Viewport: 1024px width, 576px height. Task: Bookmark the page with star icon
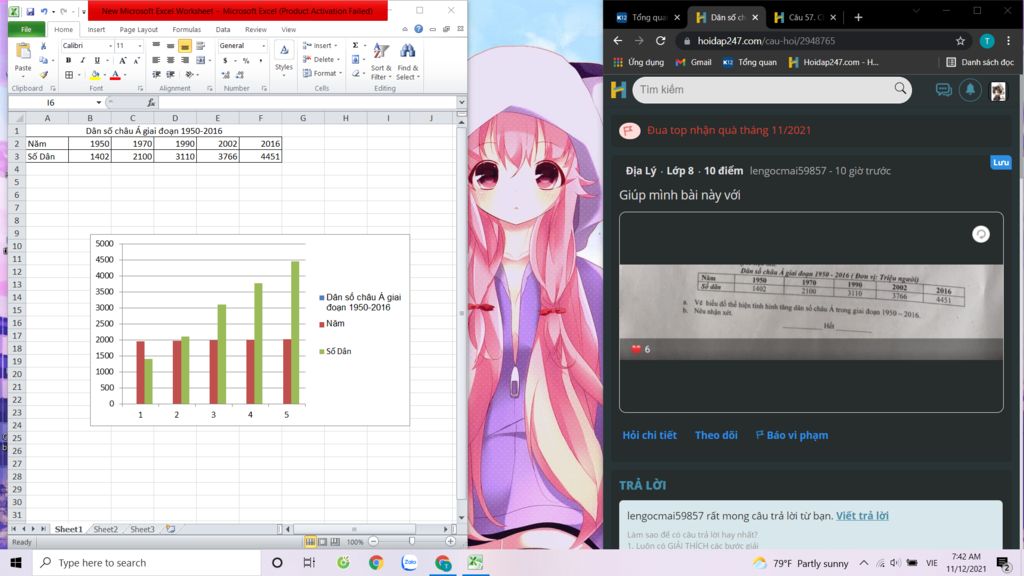click(960, 40)
